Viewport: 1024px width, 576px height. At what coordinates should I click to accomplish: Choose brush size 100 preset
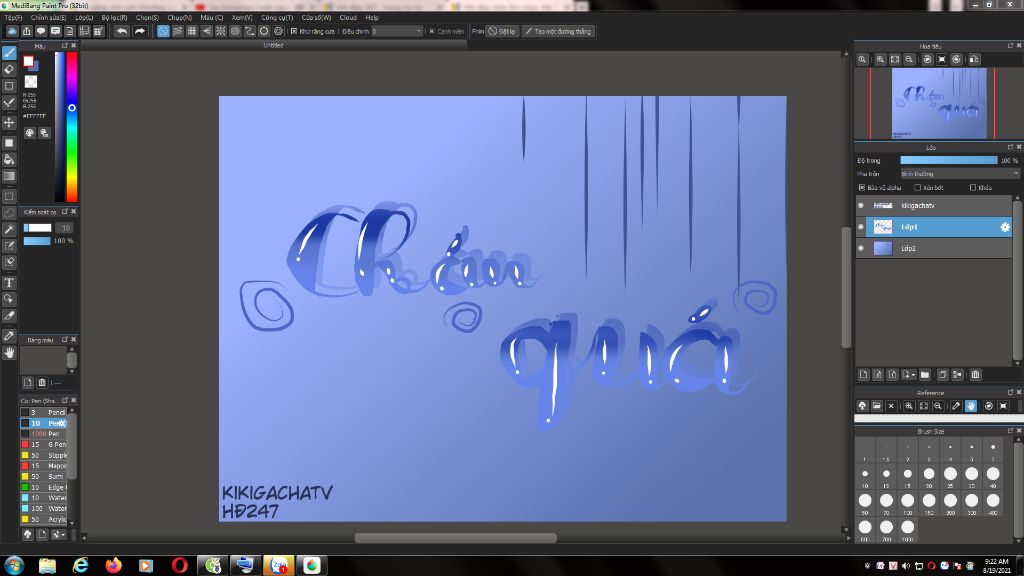[908, 502]
